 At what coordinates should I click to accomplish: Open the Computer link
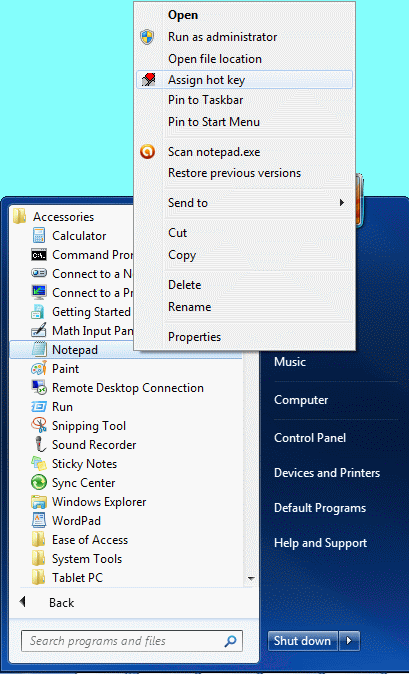pyautogui.click(x=301, y=400)
